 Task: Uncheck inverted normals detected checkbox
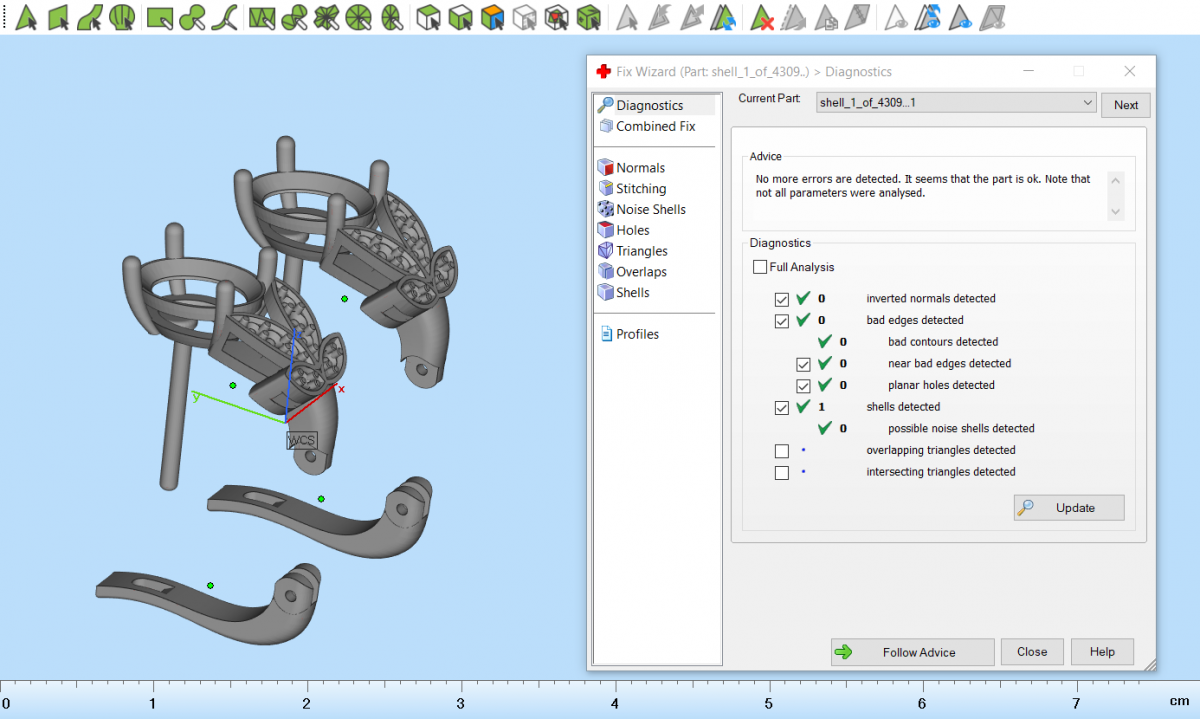[782, 299]
